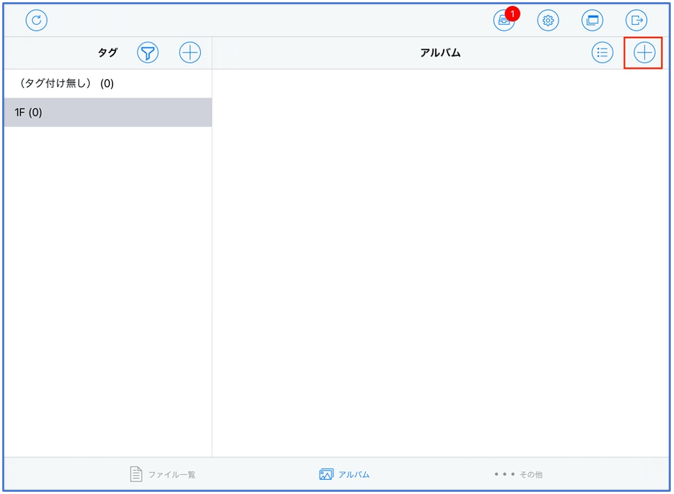Switch to the アルバム bottom tab
Image resolution: width=674 pixels, height=494 pixels.
344,474
